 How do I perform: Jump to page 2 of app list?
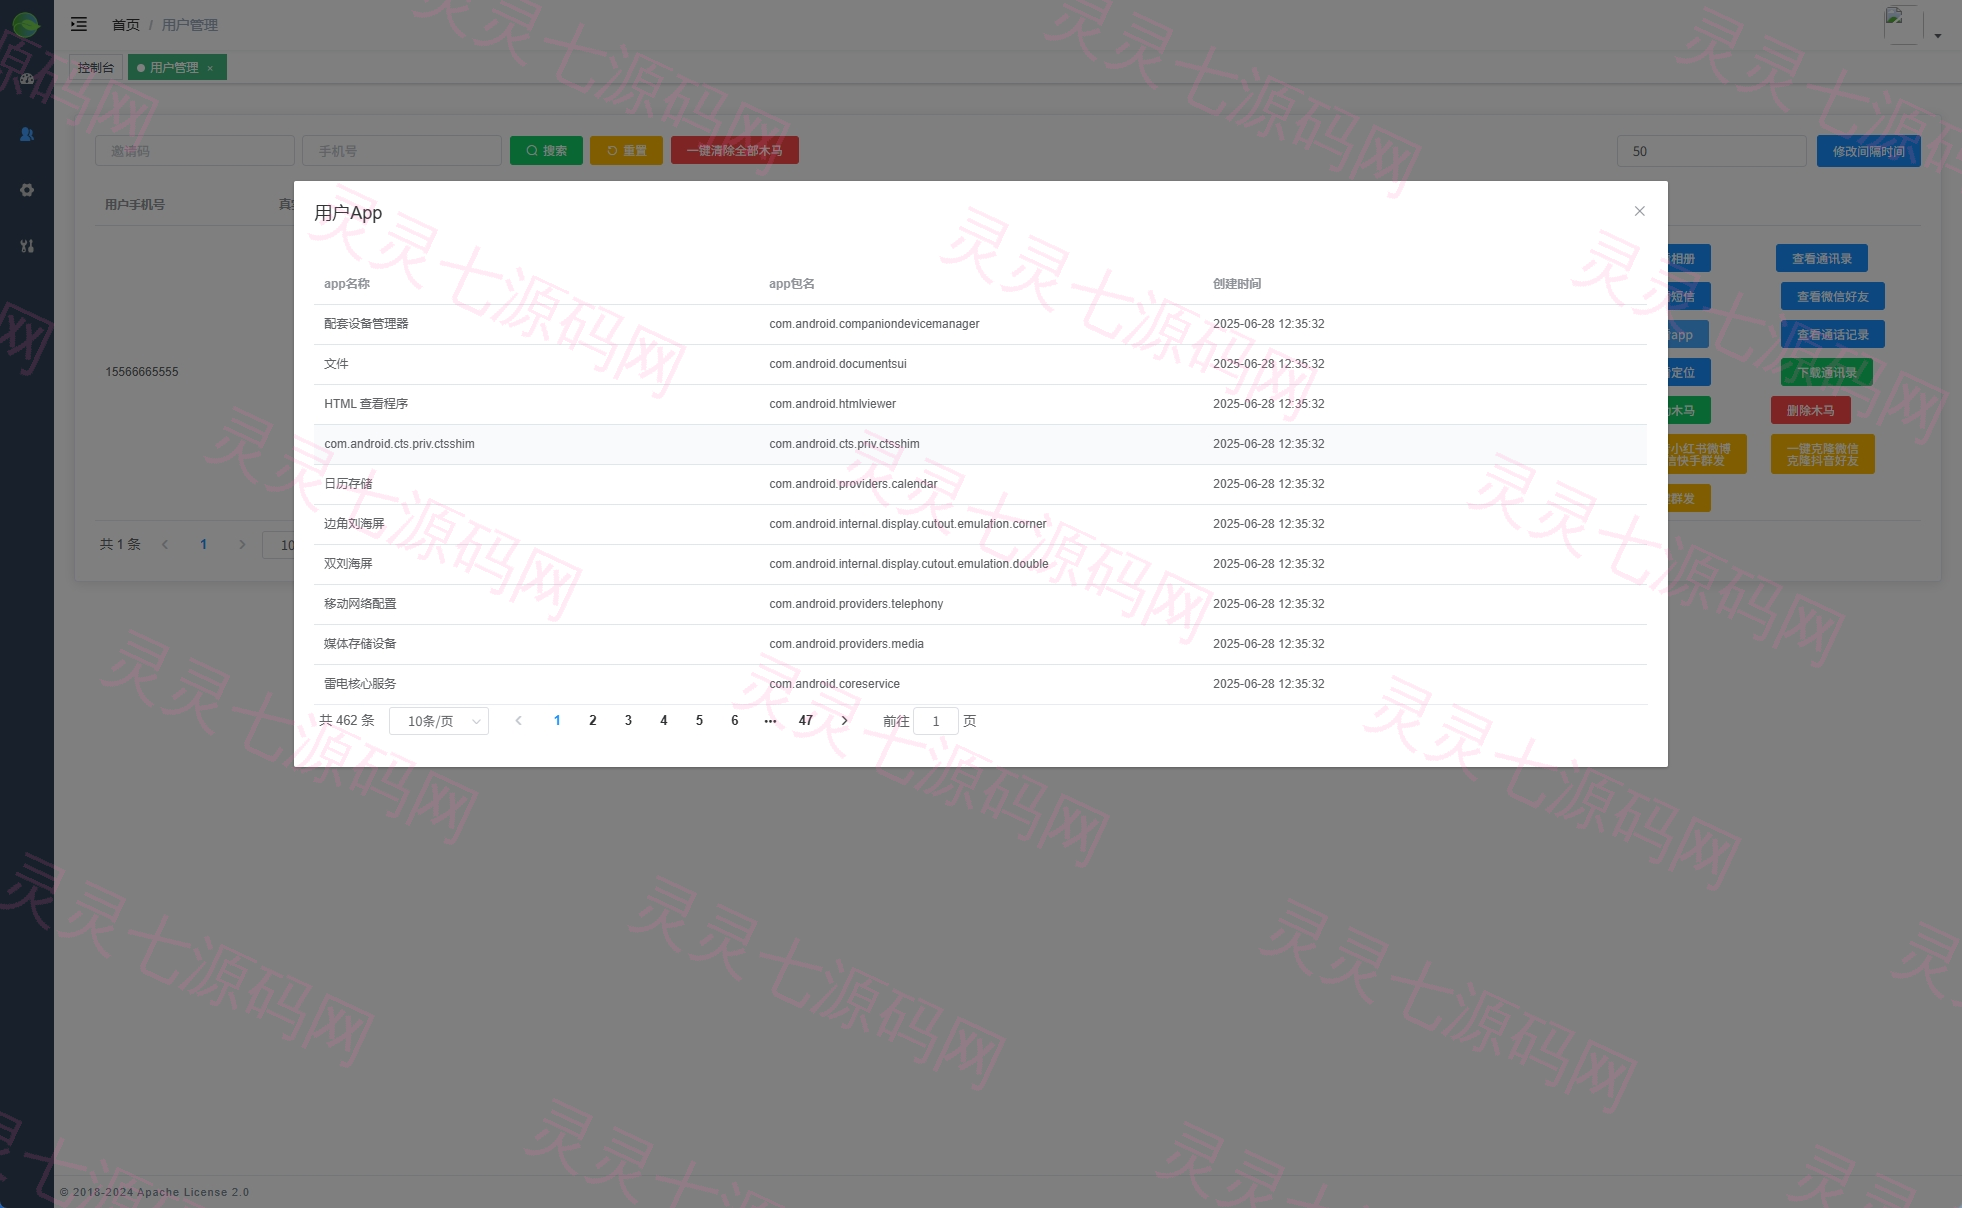593,721
